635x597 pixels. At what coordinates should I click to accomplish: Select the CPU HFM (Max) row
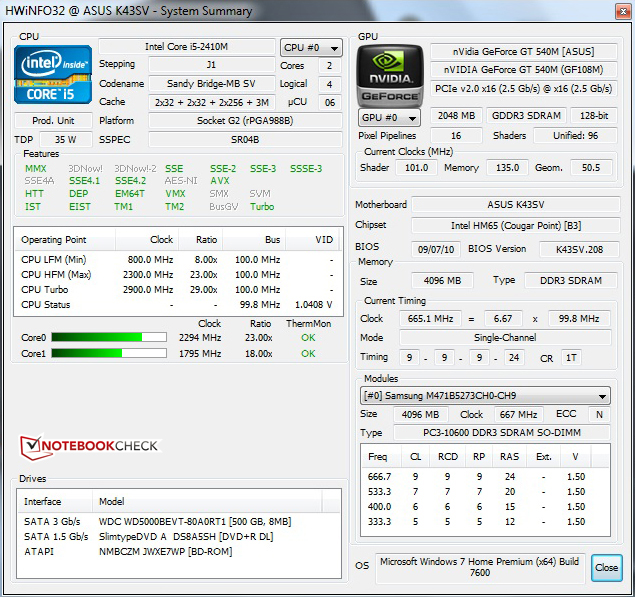[x=178, y=275]
